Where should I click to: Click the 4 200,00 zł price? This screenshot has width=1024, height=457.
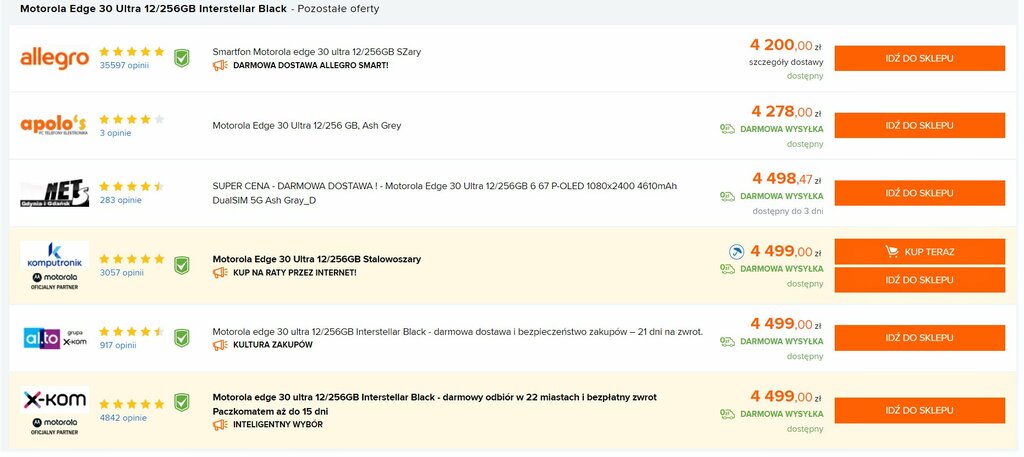pyautogui.click(x=786, y=46)
